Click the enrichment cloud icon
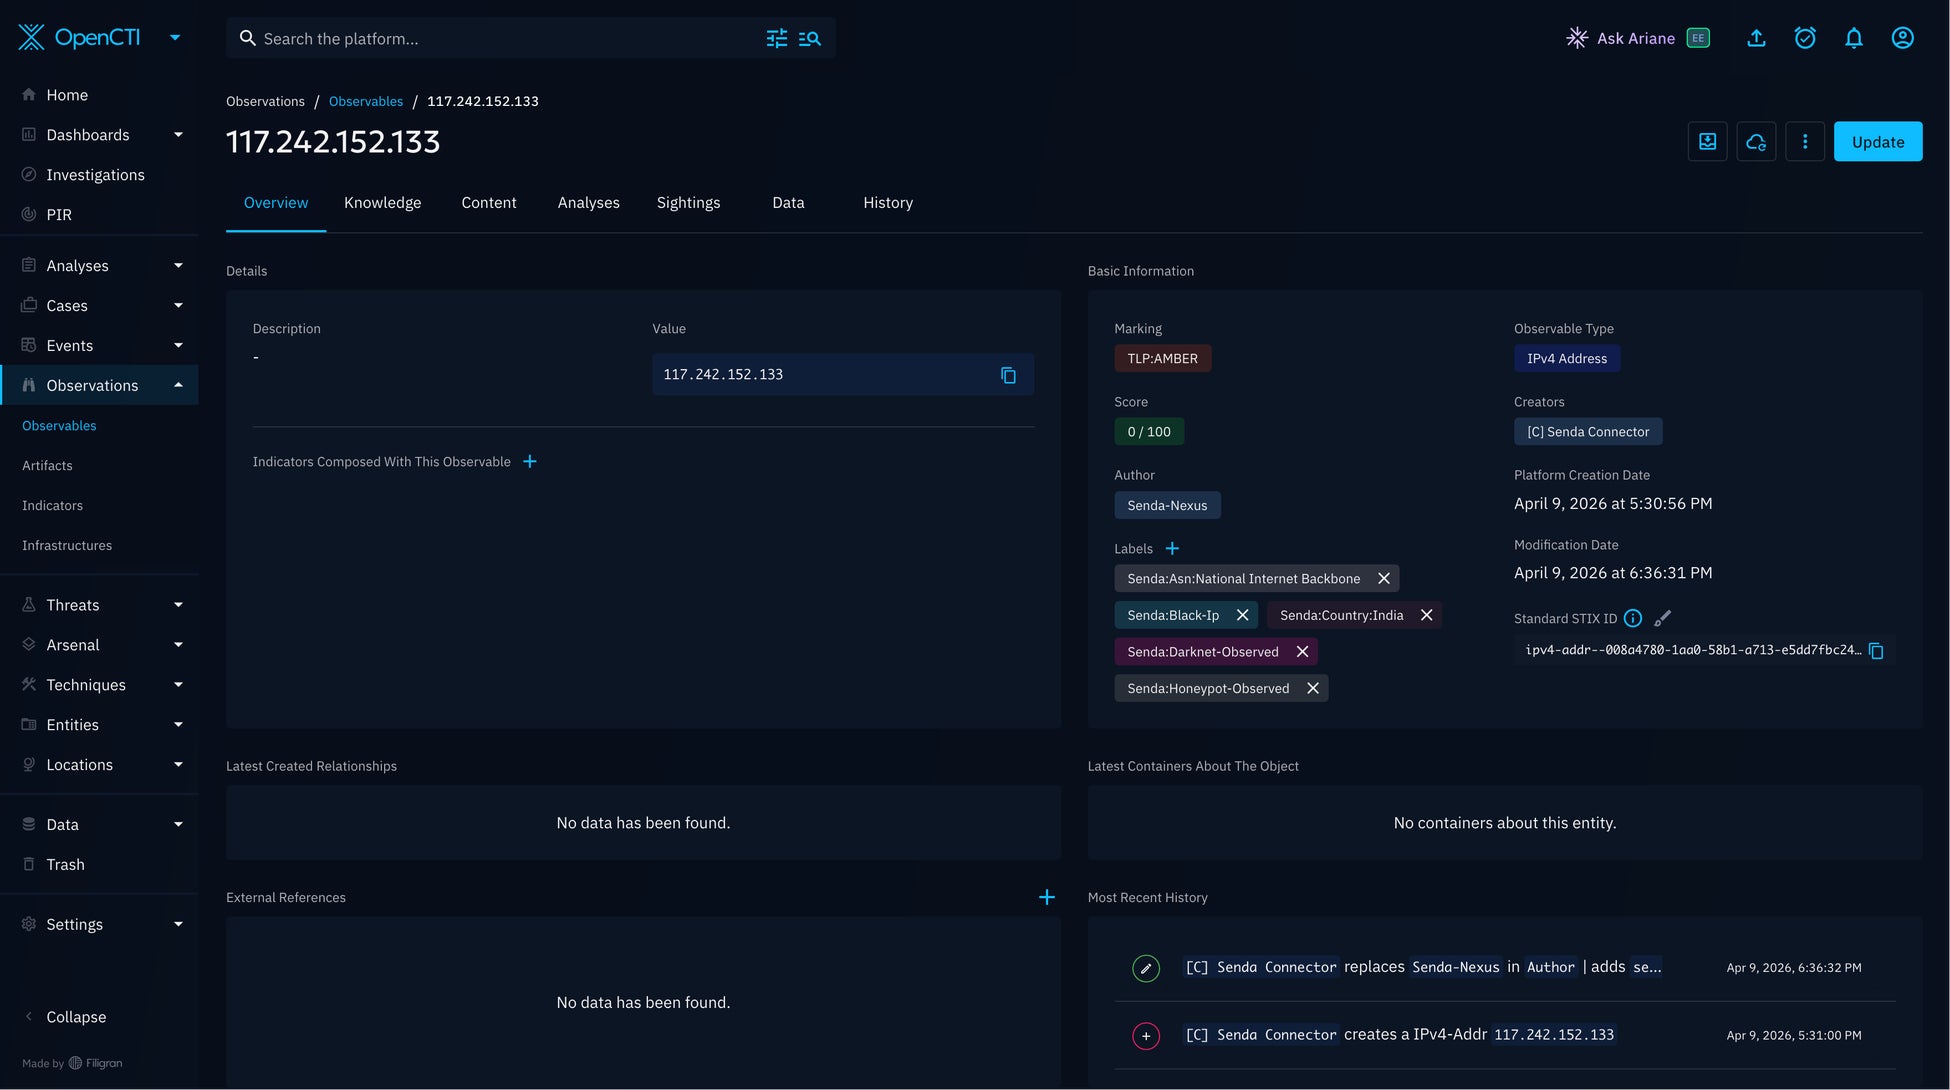This screenshot has width=1950, height=1090. point(1755,142)
